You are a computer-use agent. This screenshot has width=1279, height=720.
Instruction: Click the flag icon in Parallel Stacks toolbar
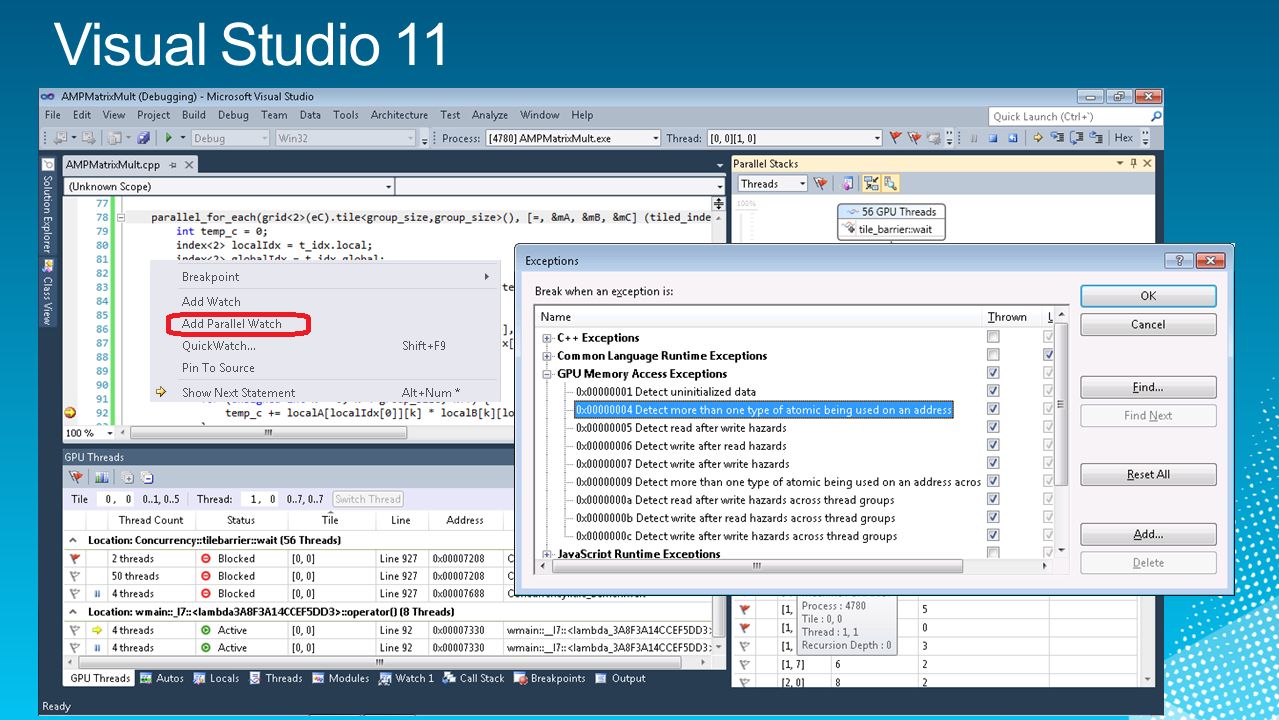click(x=821, y=183)
